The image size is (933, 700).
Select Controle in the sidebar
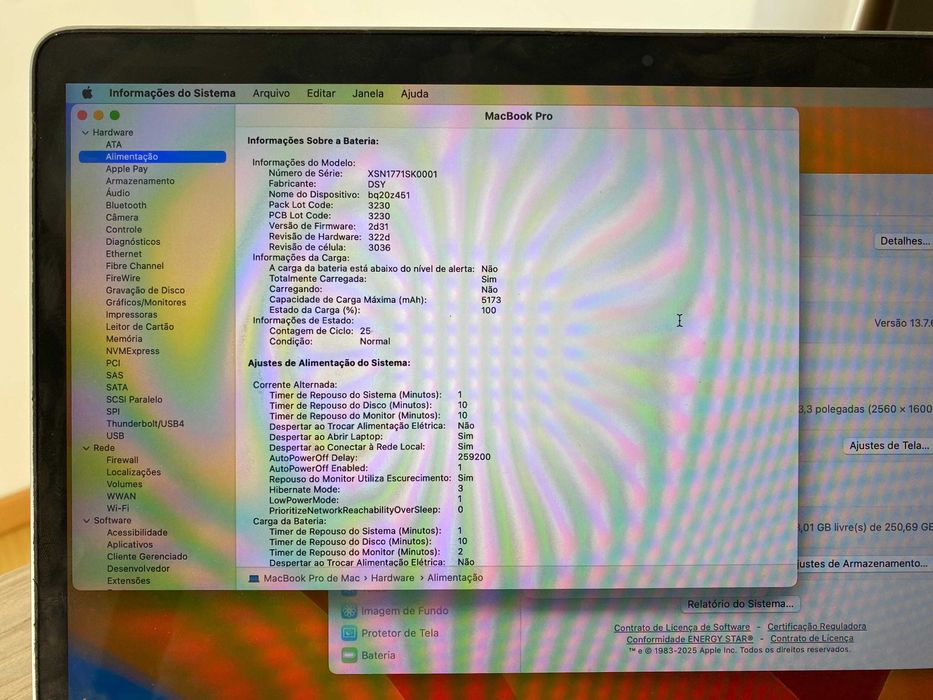(124, 230)
